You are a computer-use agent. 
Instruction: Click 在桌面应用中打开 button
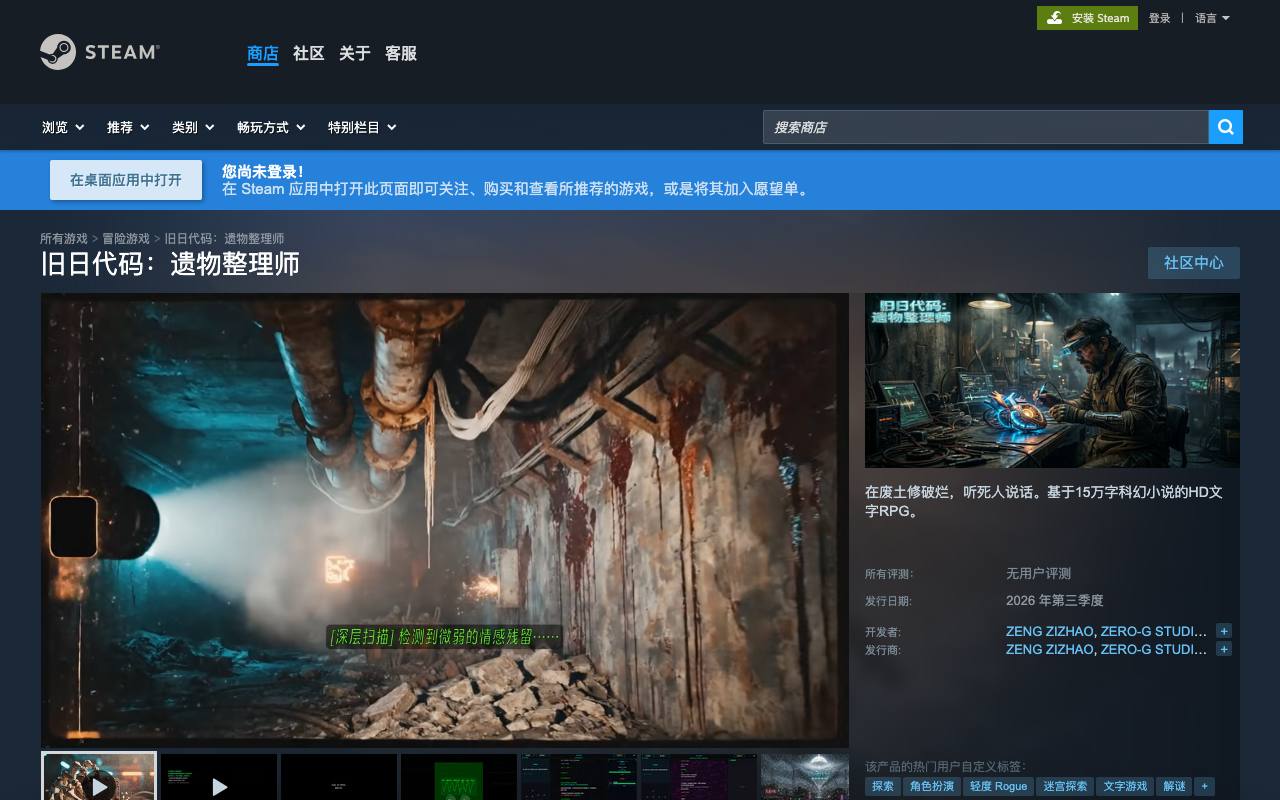click(126, 180)
